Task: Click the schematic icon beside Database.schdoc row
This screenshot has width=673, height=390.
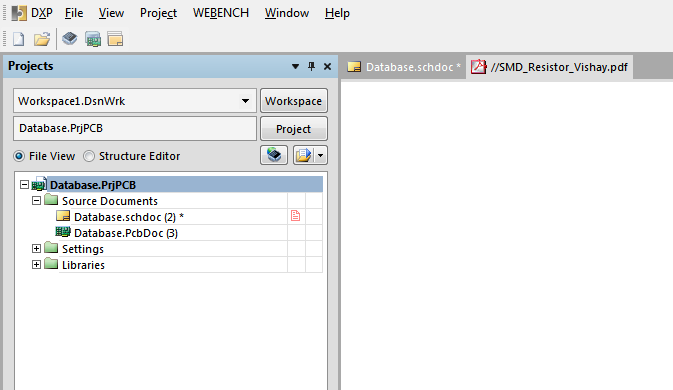Action: tap(63, 216)
